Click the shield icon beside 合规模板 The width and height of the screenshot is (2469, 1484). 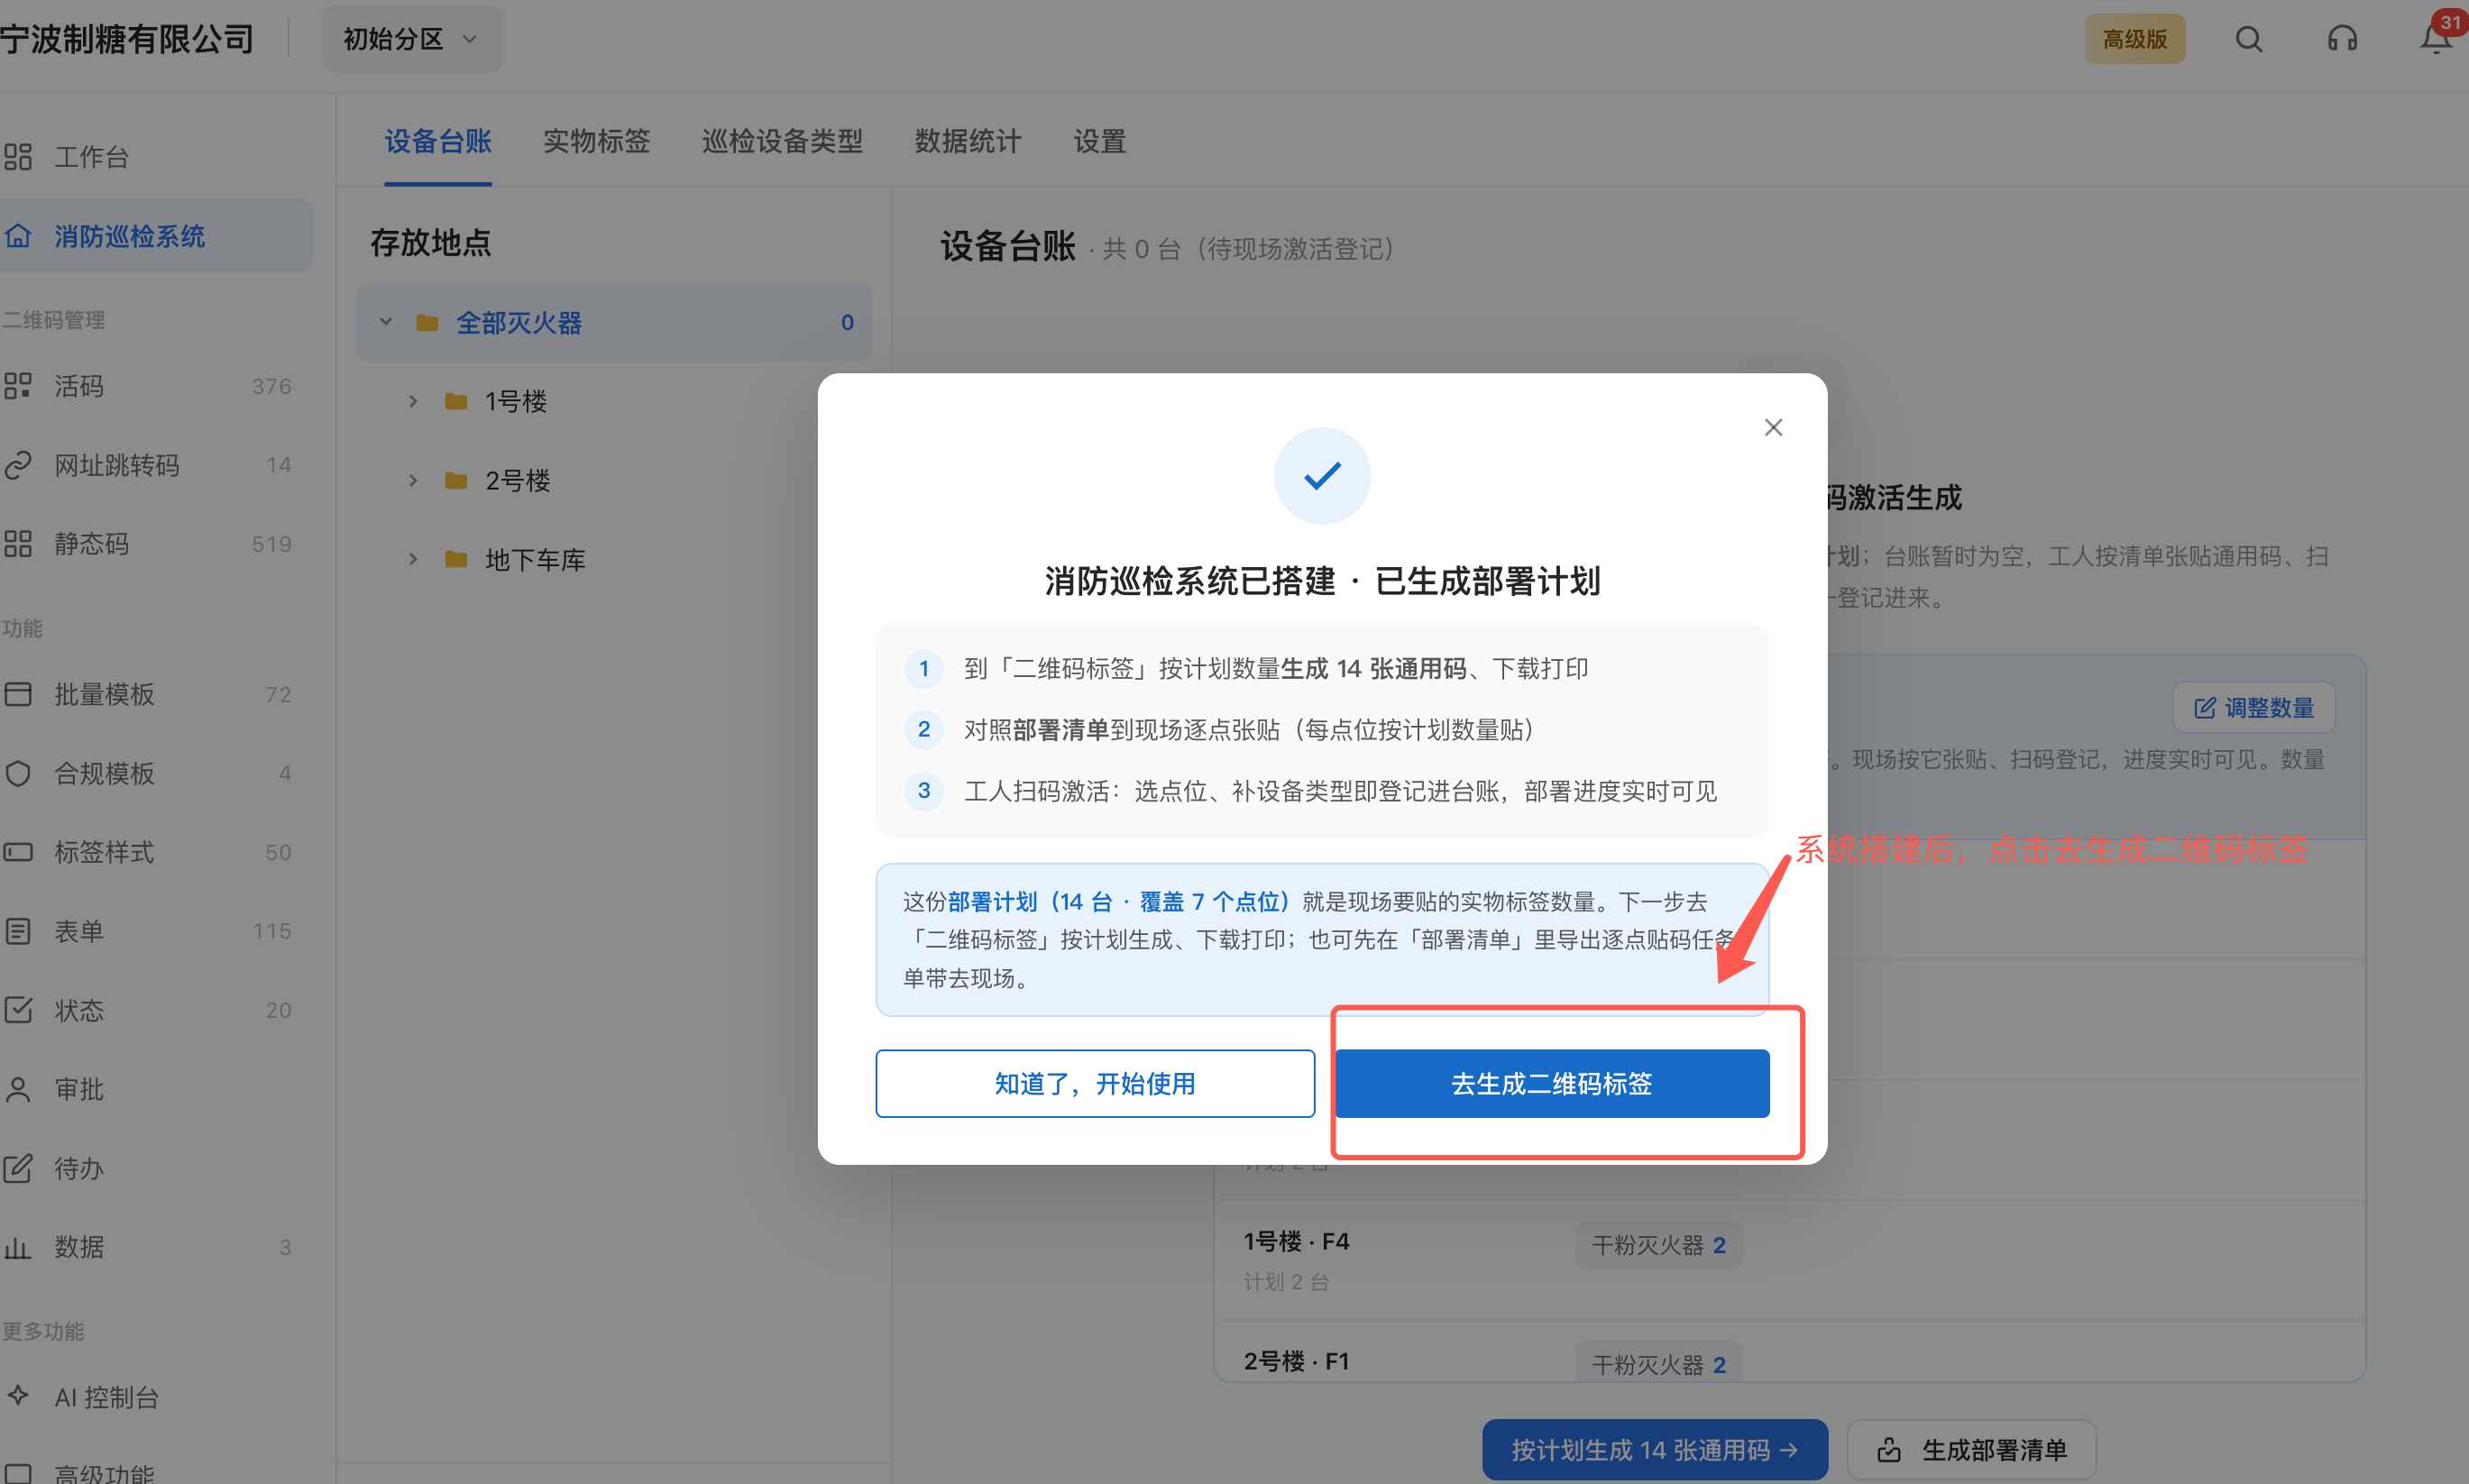coord(18,773)
